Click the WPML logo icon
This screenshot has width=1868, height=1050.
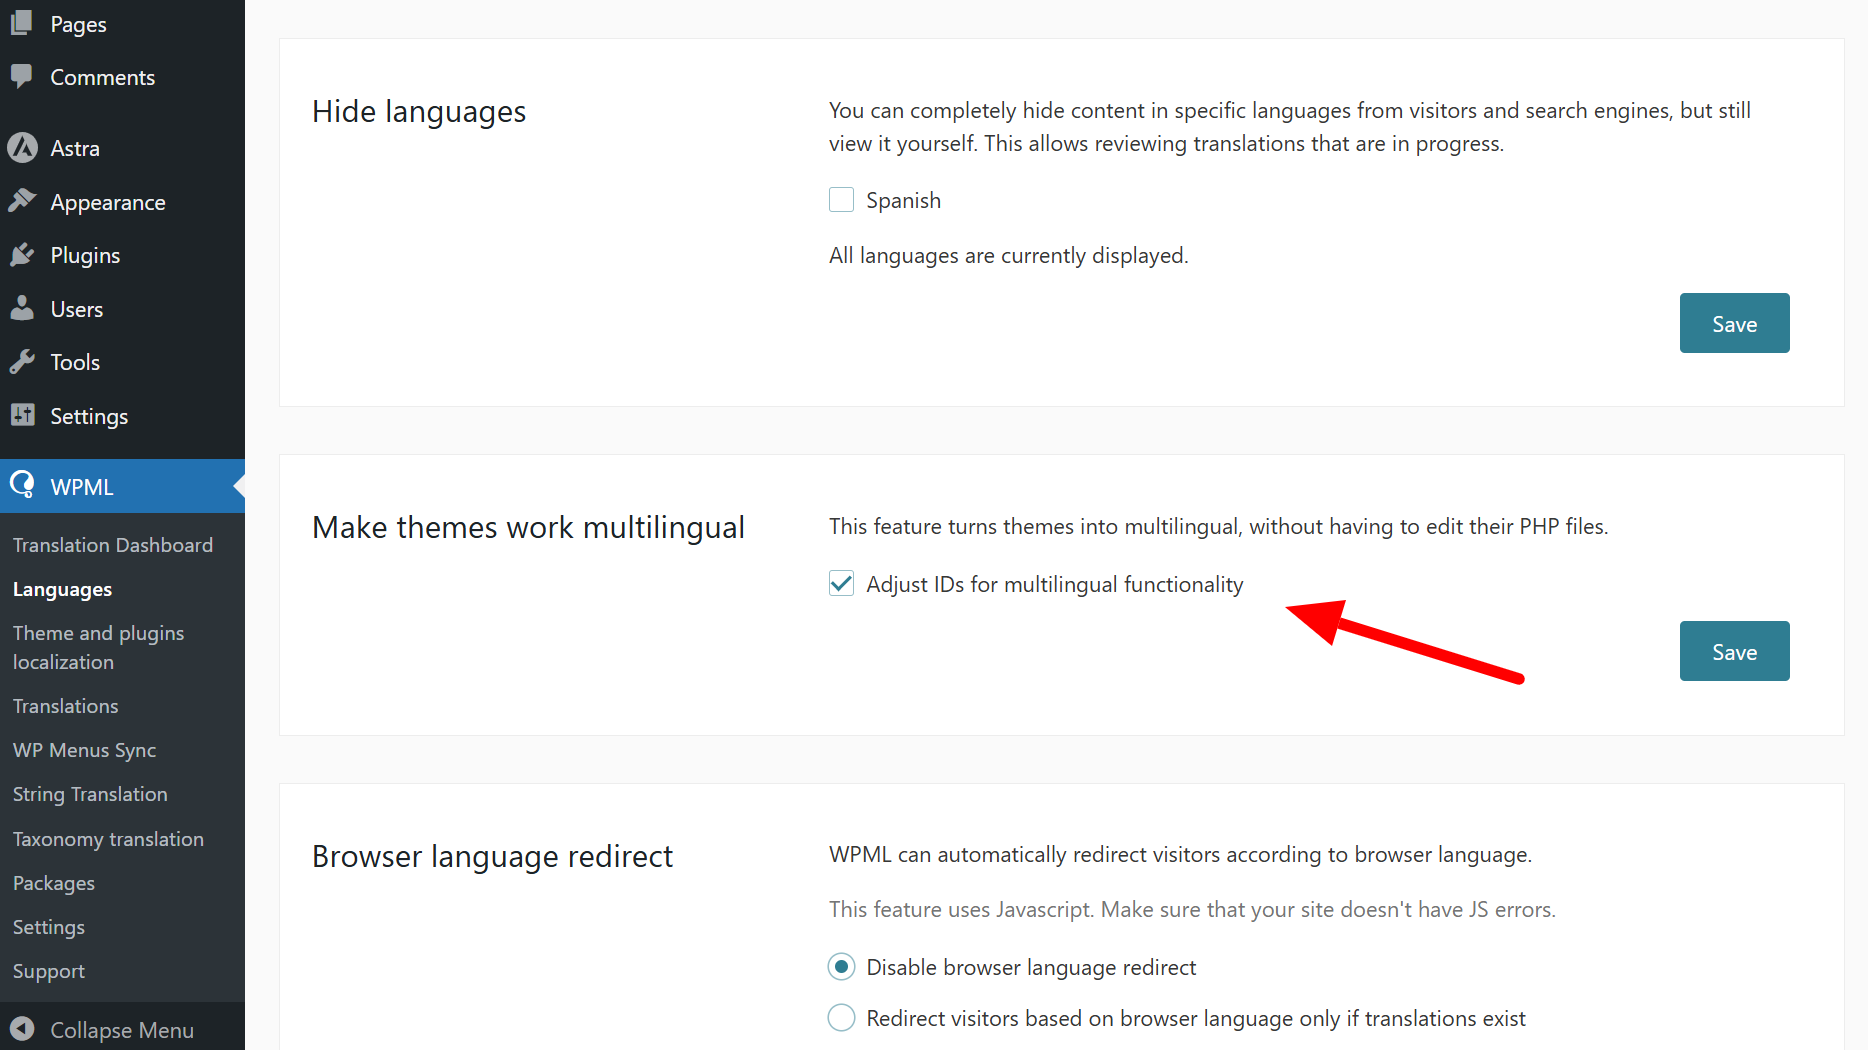[x=22, y=486]
